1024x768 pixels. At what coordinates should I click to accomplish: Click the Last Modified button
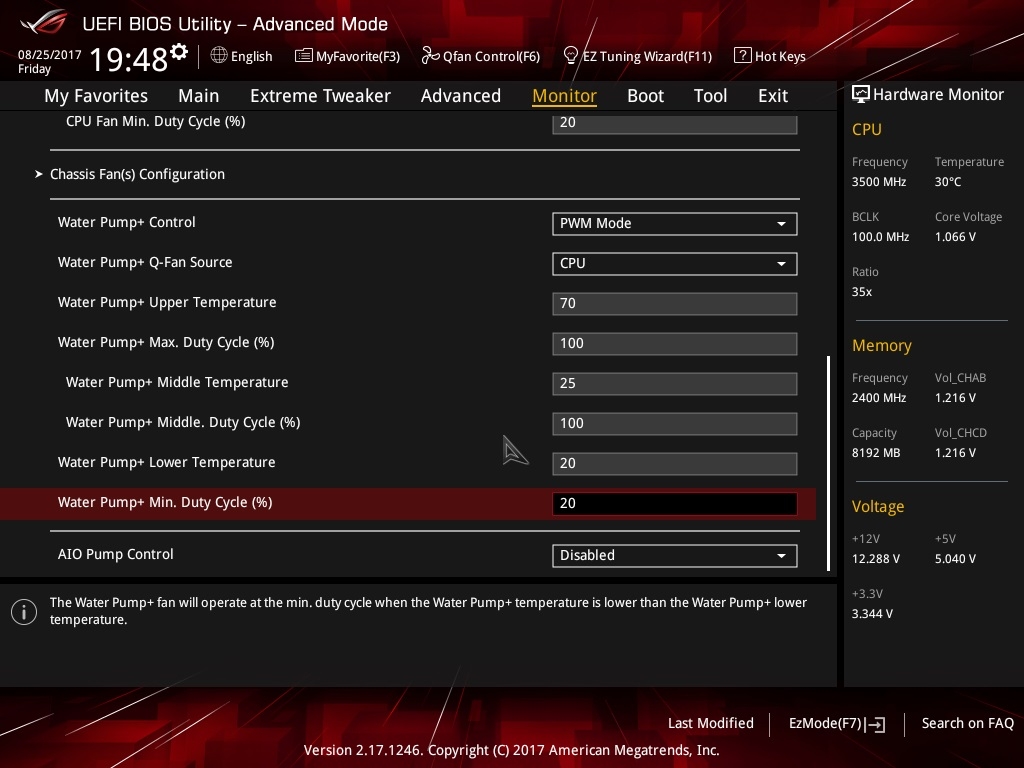click(x=710, y=723)
